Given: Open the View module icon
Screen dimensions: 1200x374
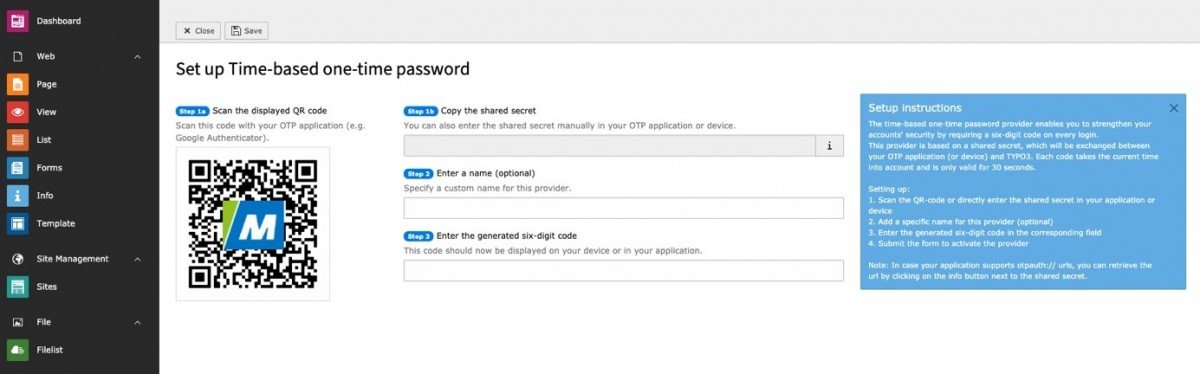Looking at the screenshot, I should 18,112.
